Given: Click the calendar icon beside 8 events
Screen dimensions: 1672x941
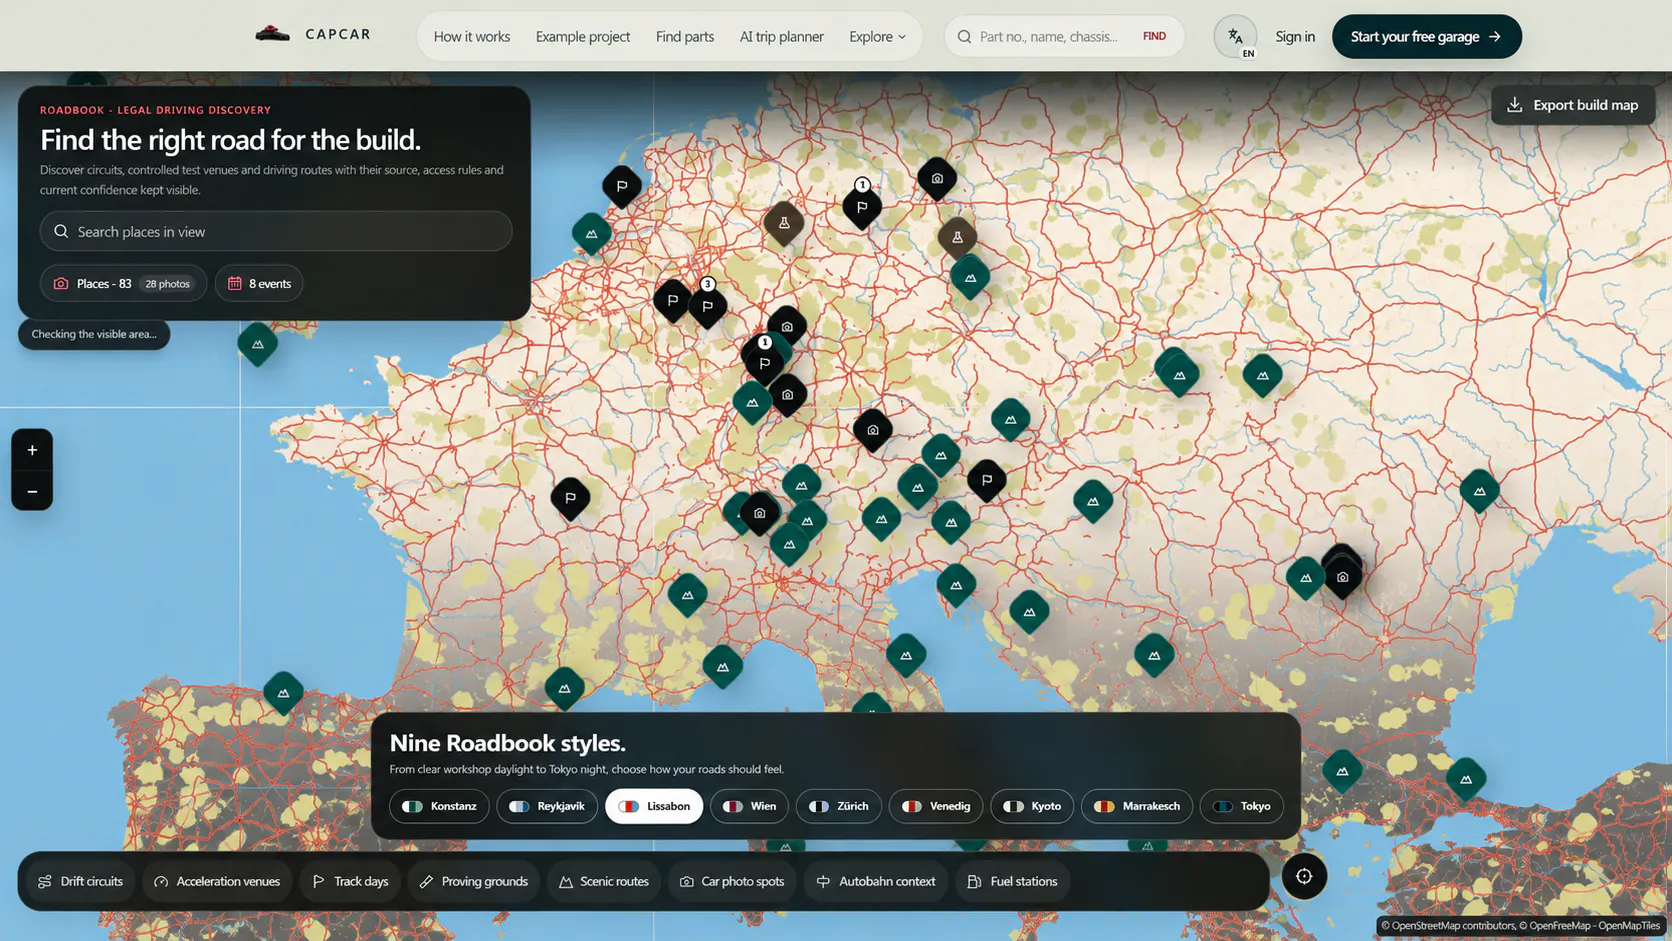Looking at the screenshot, I should (235, 283).
